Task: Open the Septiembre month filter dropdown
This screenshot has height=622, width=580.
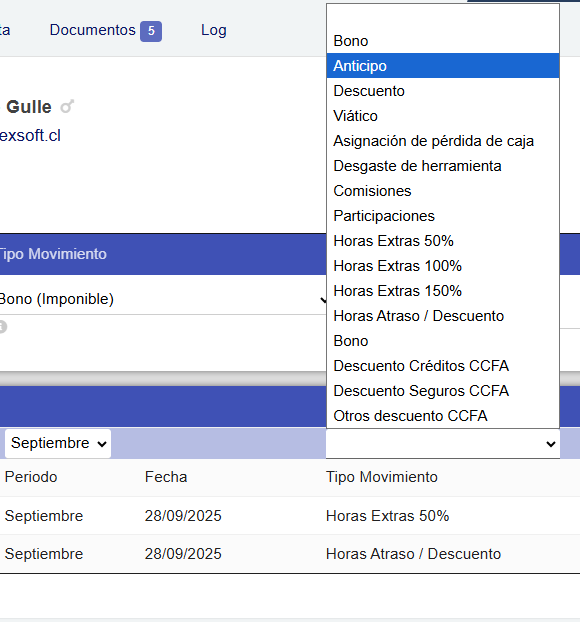Action: pos(58,443)
